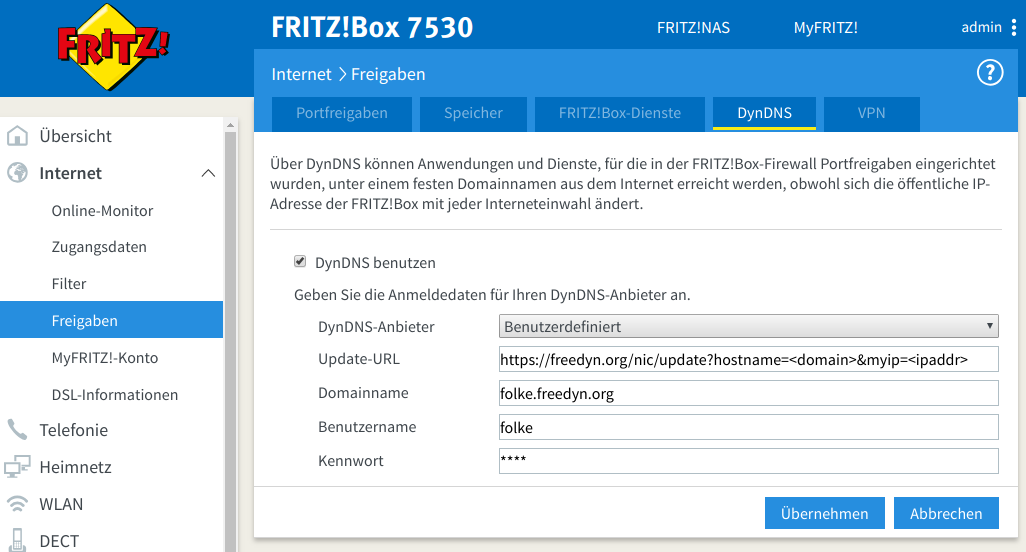1026x552 pixels.
Task: Click the DECT handset icon
Action: pos(17,540)
